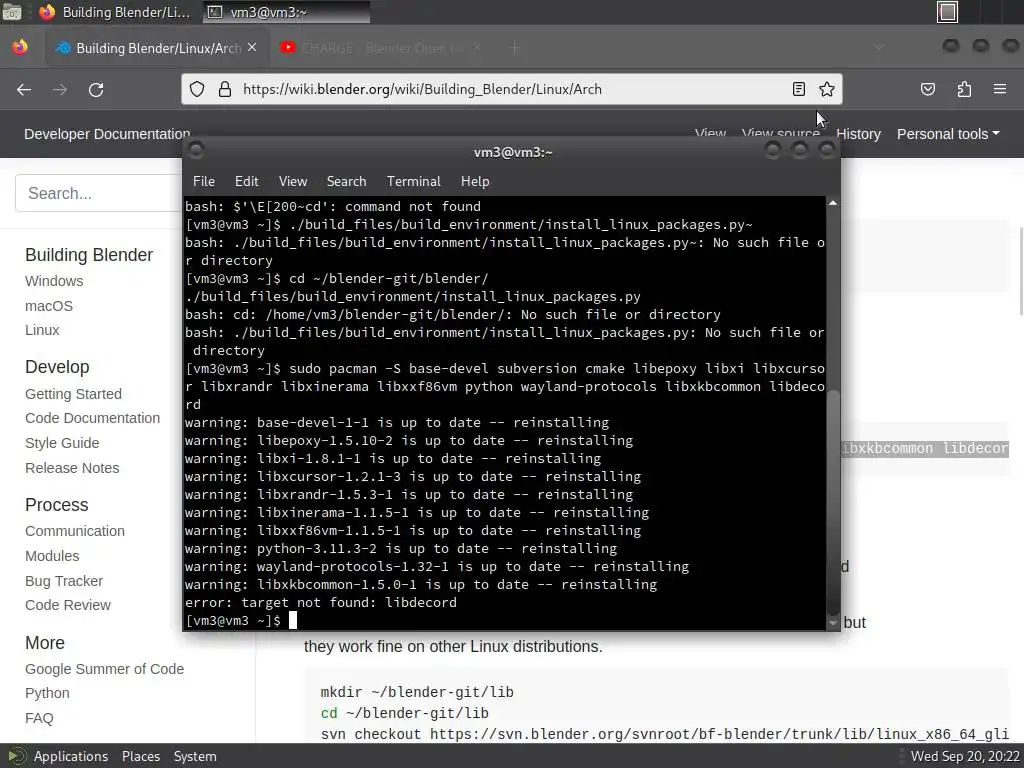Select vm3@vm3:~ taskbar window entry
This screenshot has width=1024, height=768.
point(287,12)
